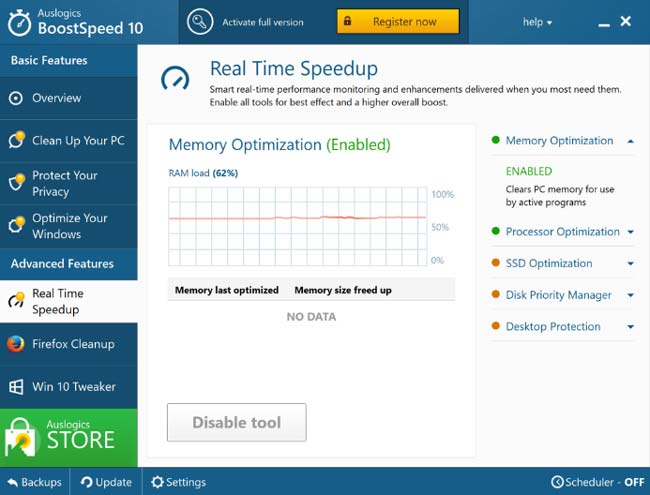Click the lock icon on Register now
Image resolution: width=650 pixels, height=495 pixels.
[347, 21]
